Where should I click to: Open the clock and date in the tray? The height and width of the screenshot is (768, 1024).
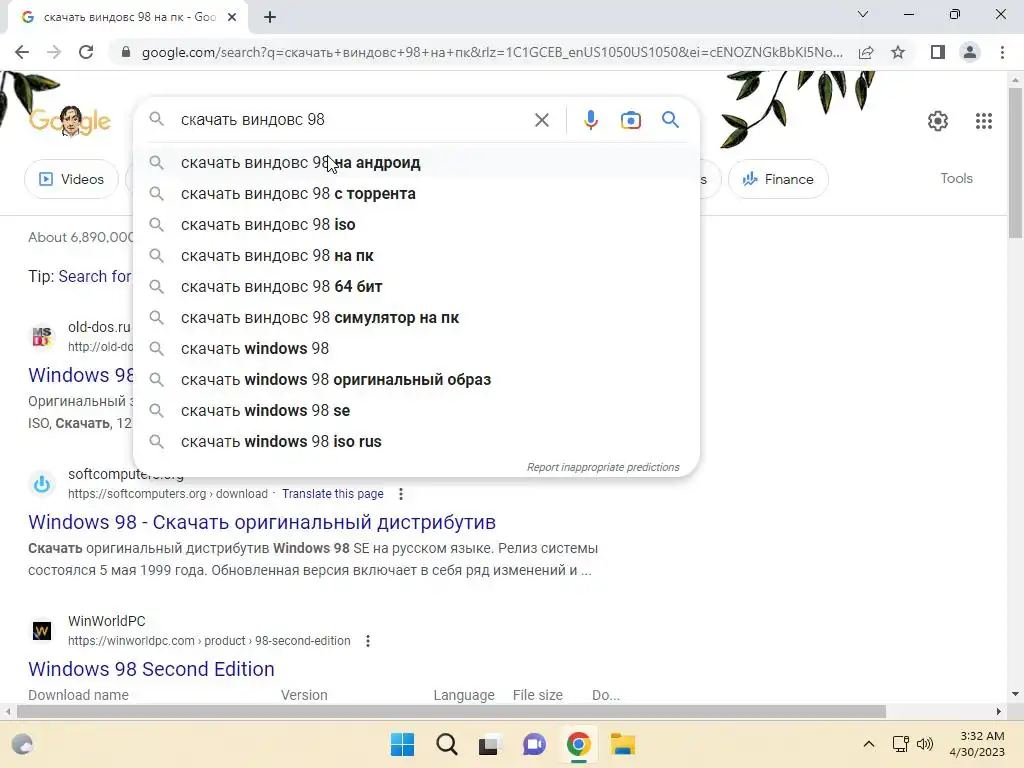(977, 744)
